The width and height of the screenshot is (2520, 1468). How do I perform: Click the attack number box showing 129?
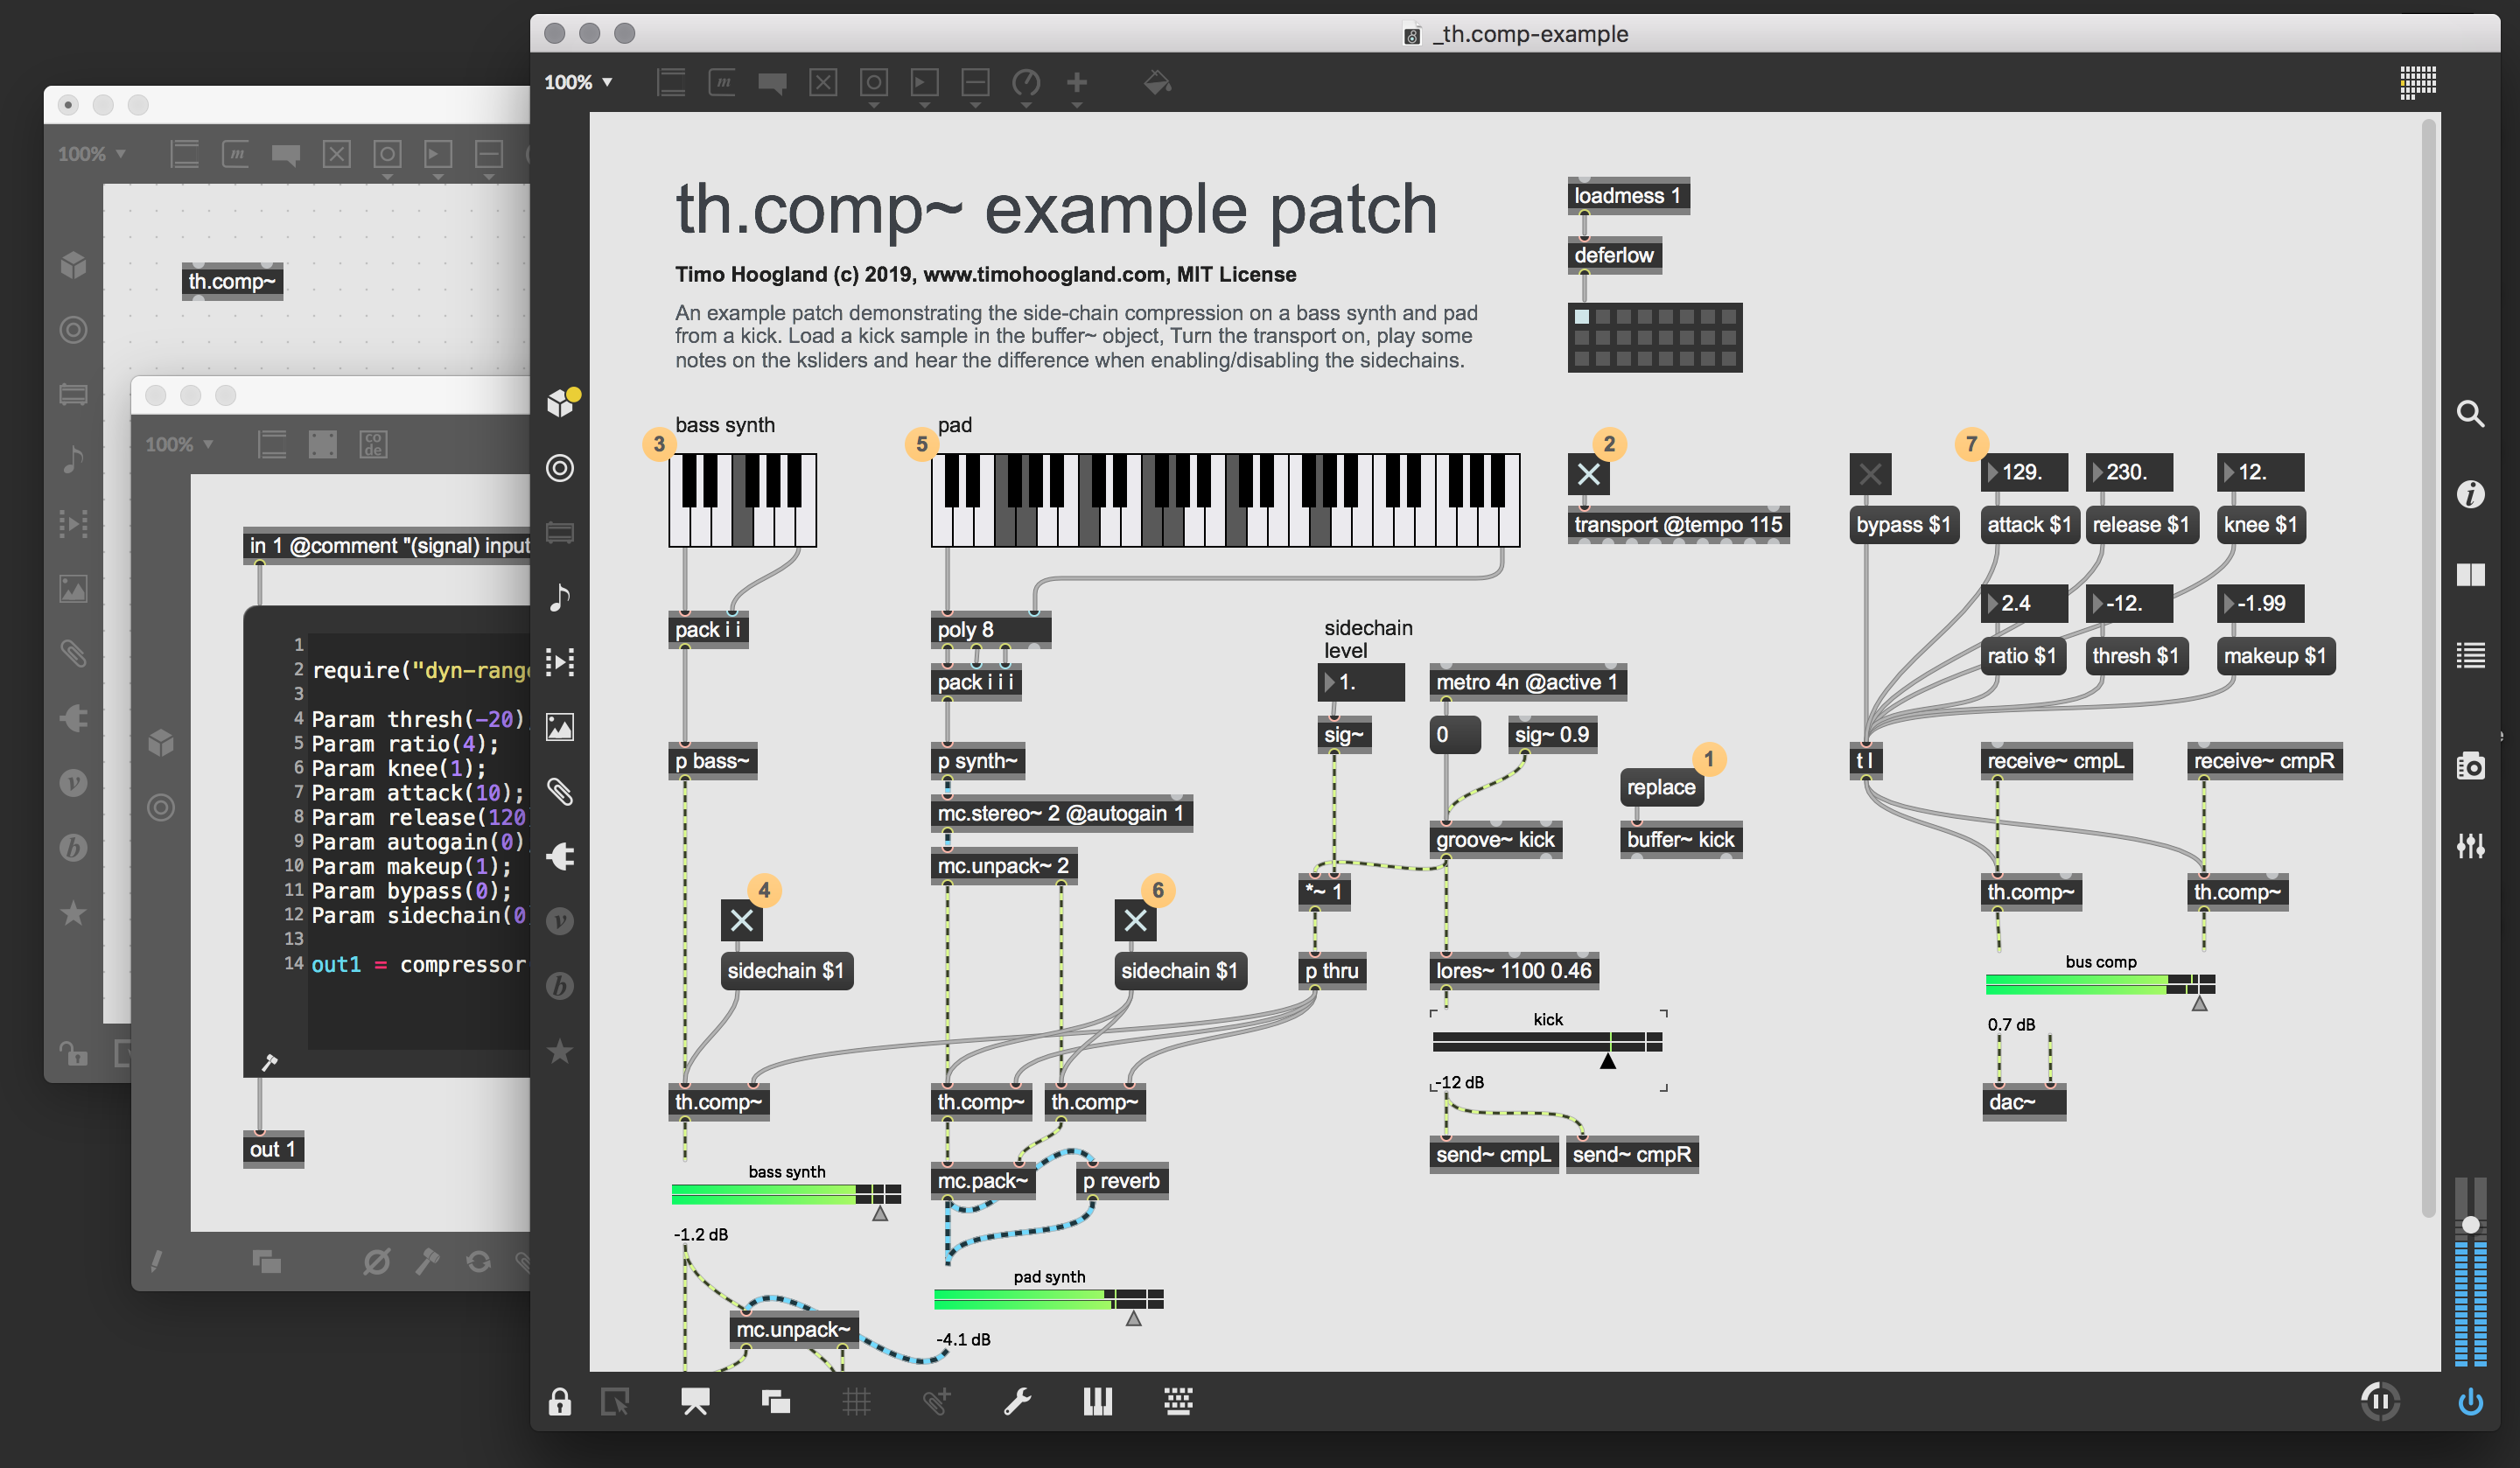(x=2024, y=472)
